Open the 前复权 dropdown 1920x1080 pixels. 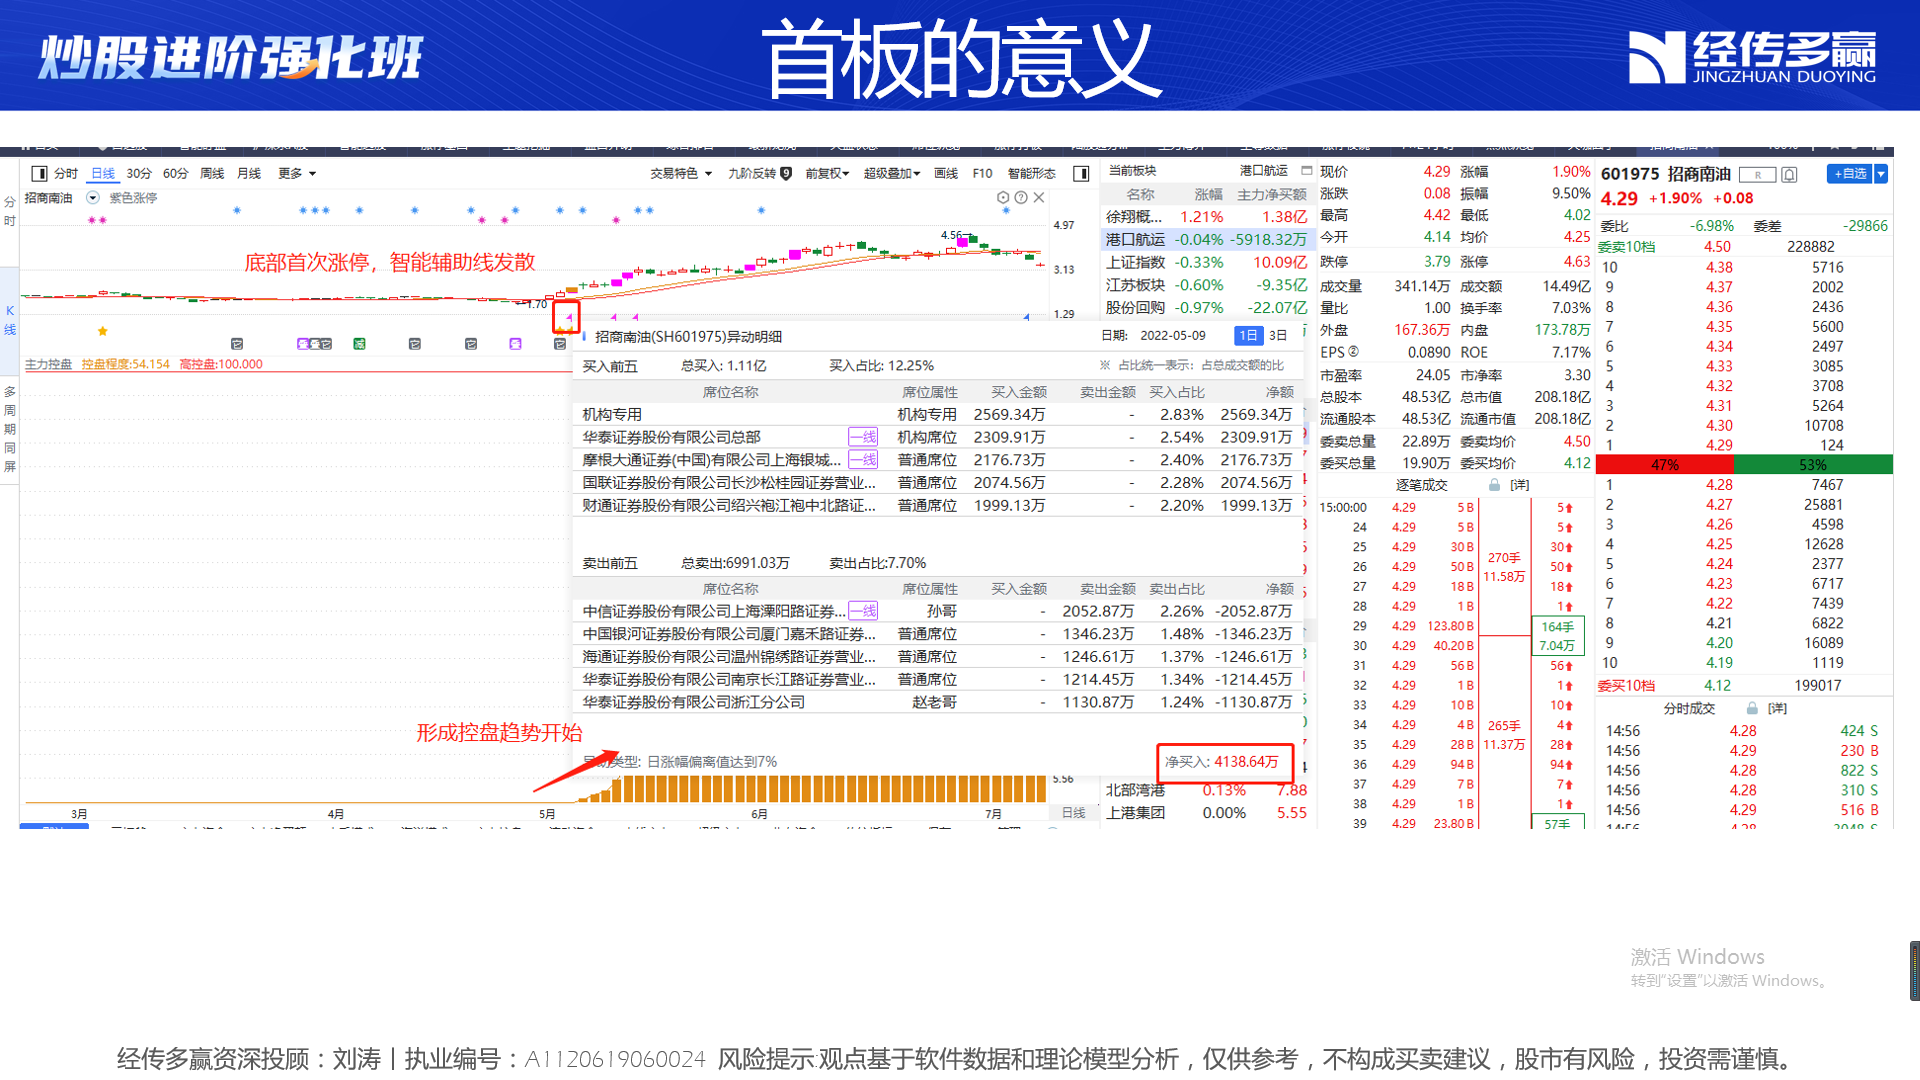pos(827,174)
